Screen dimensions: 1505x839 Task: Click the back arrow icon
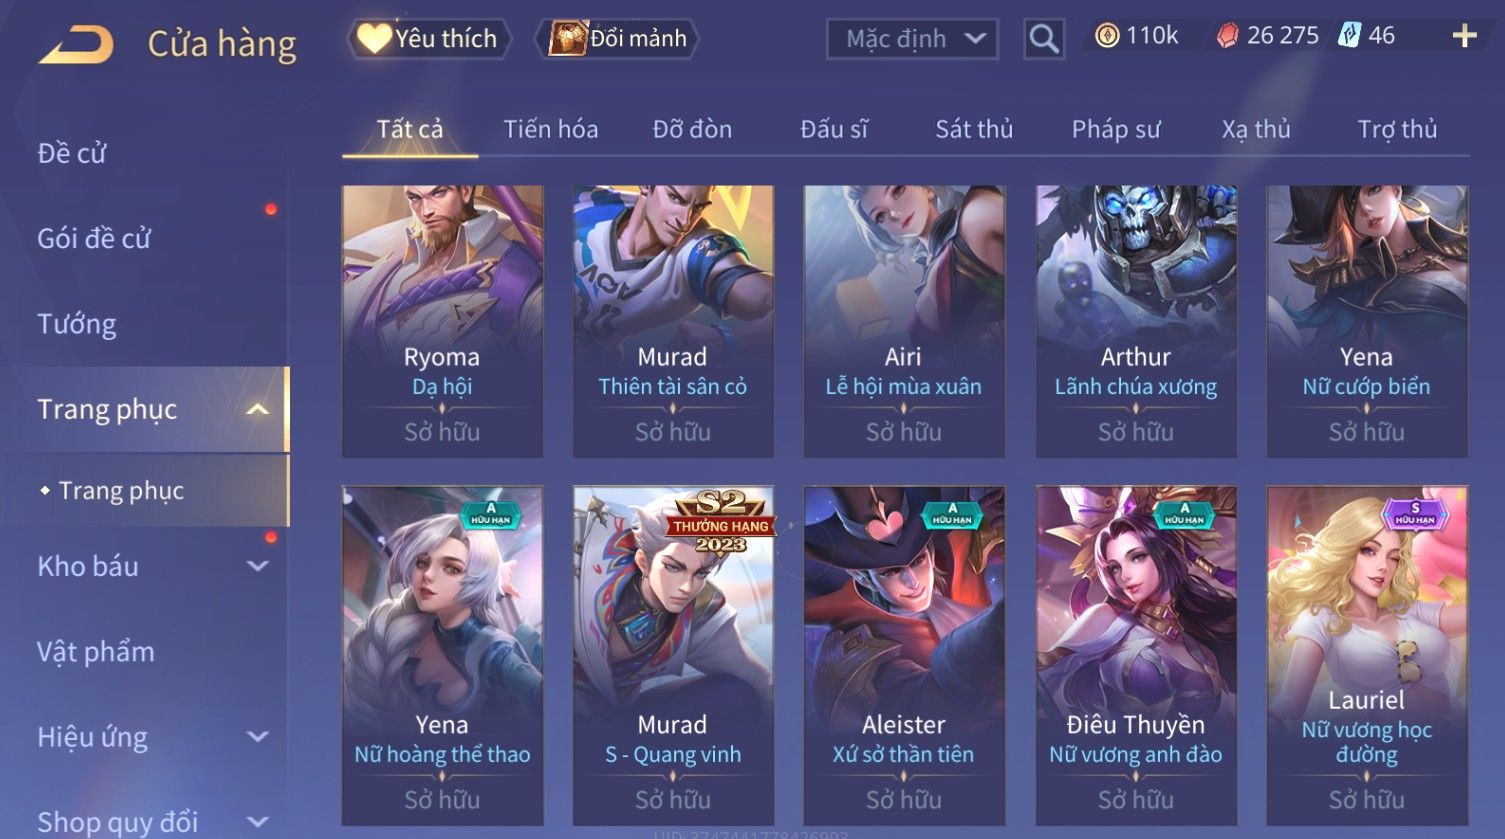click(x=75, y=45)
